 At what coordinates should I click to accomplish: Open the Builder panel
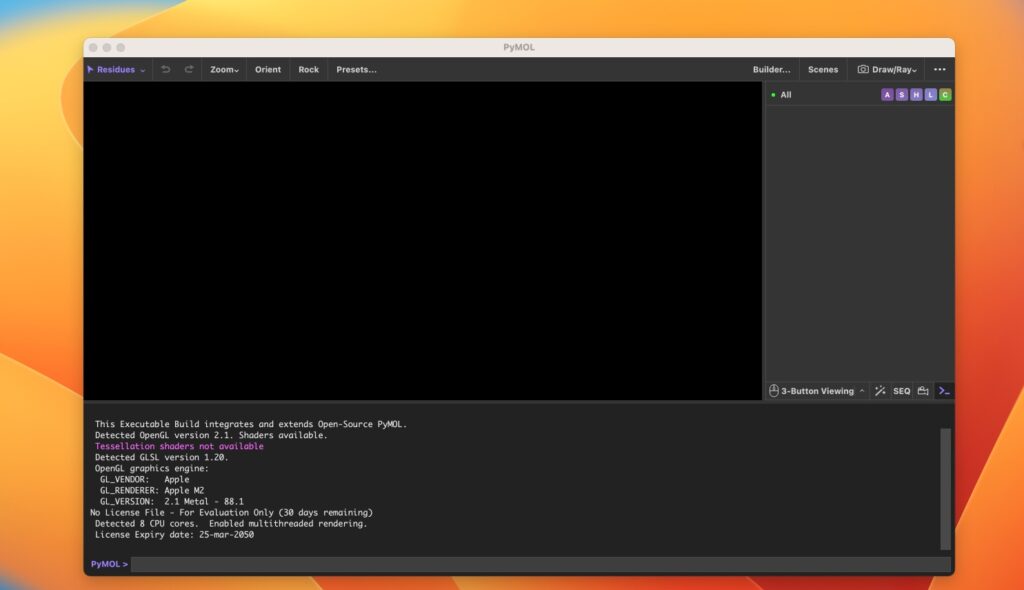point(771,69)
